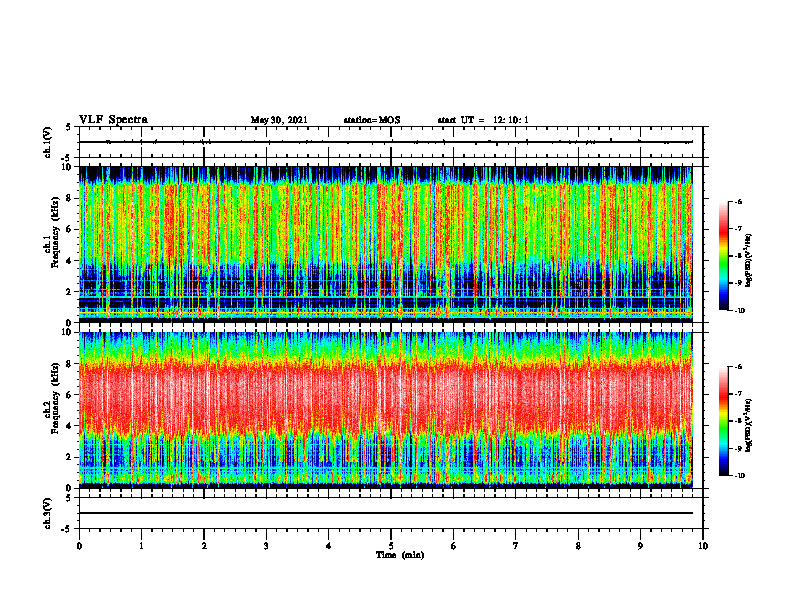Viewport: 792px width, 612px height.
Task: Click time axis tick label 7
Action: pyautogui.click(x=516, y=546)
